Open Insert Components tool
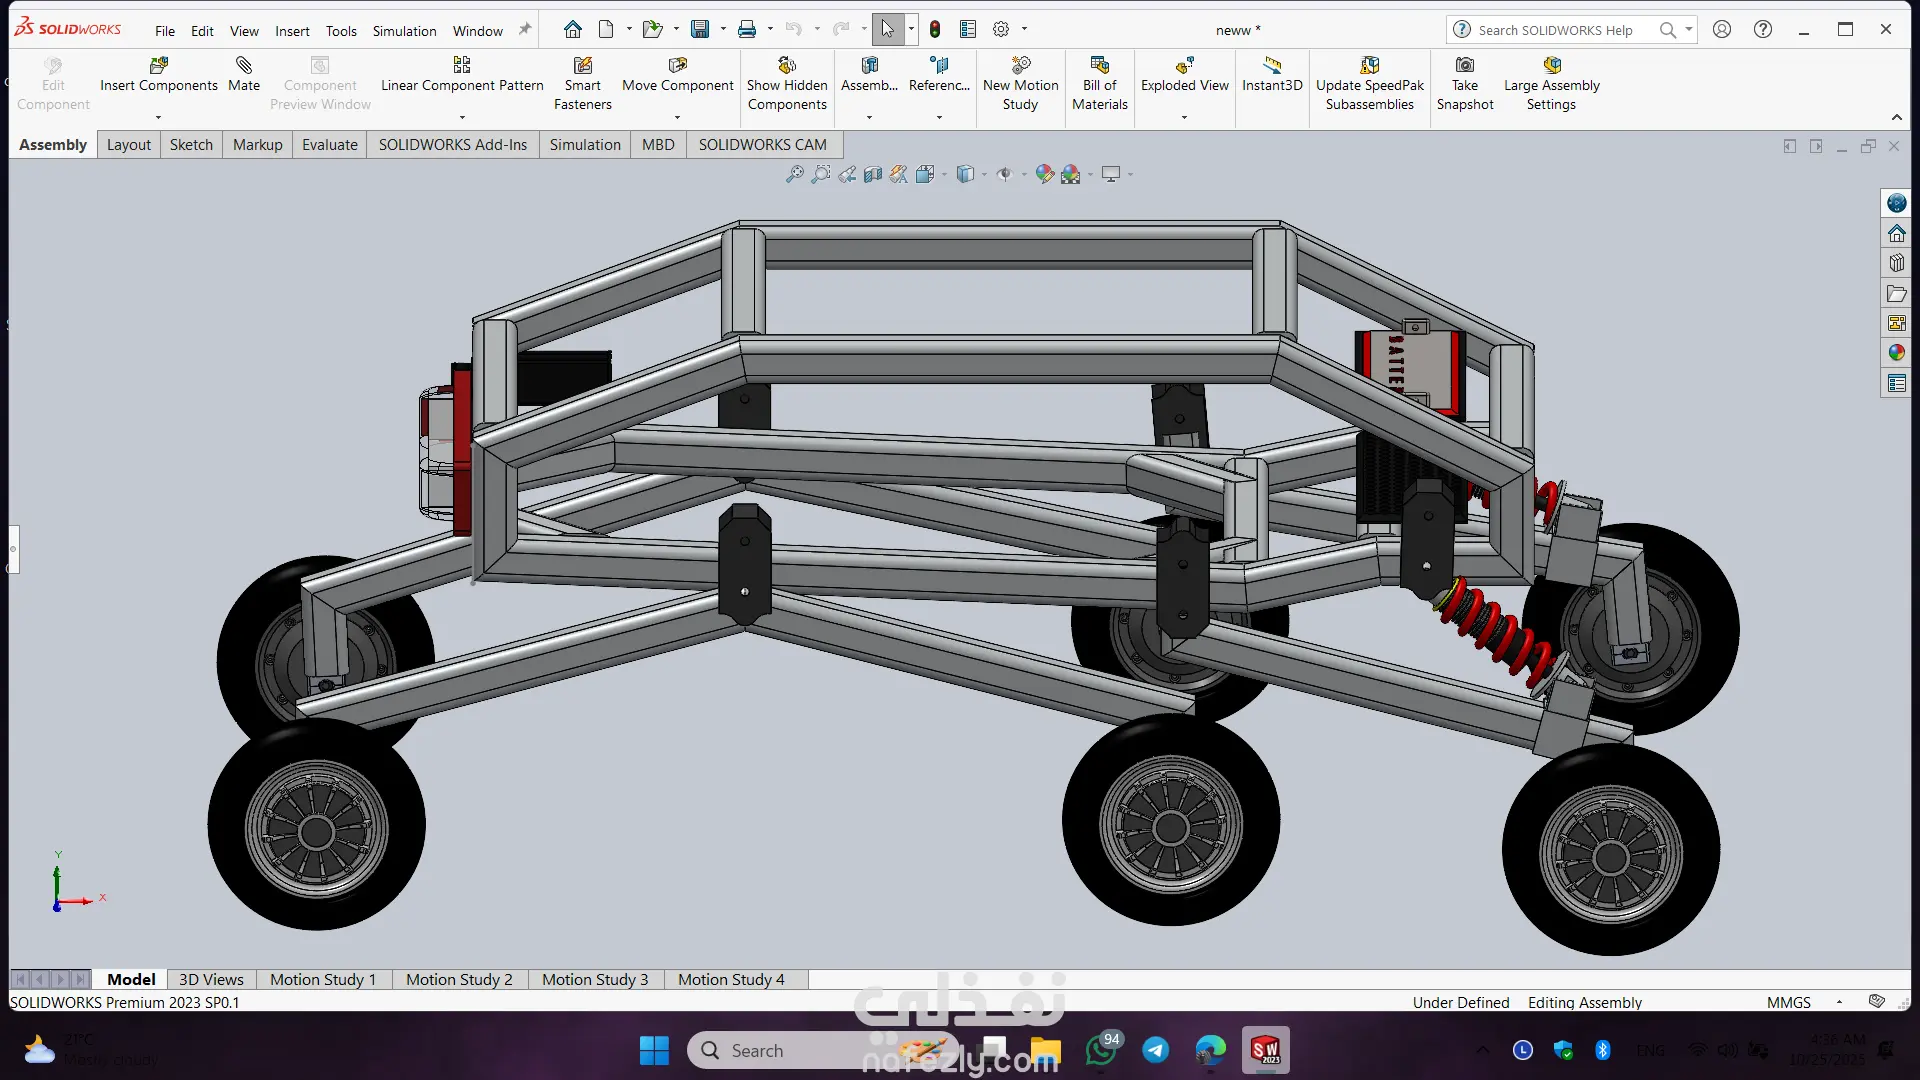 158,66
